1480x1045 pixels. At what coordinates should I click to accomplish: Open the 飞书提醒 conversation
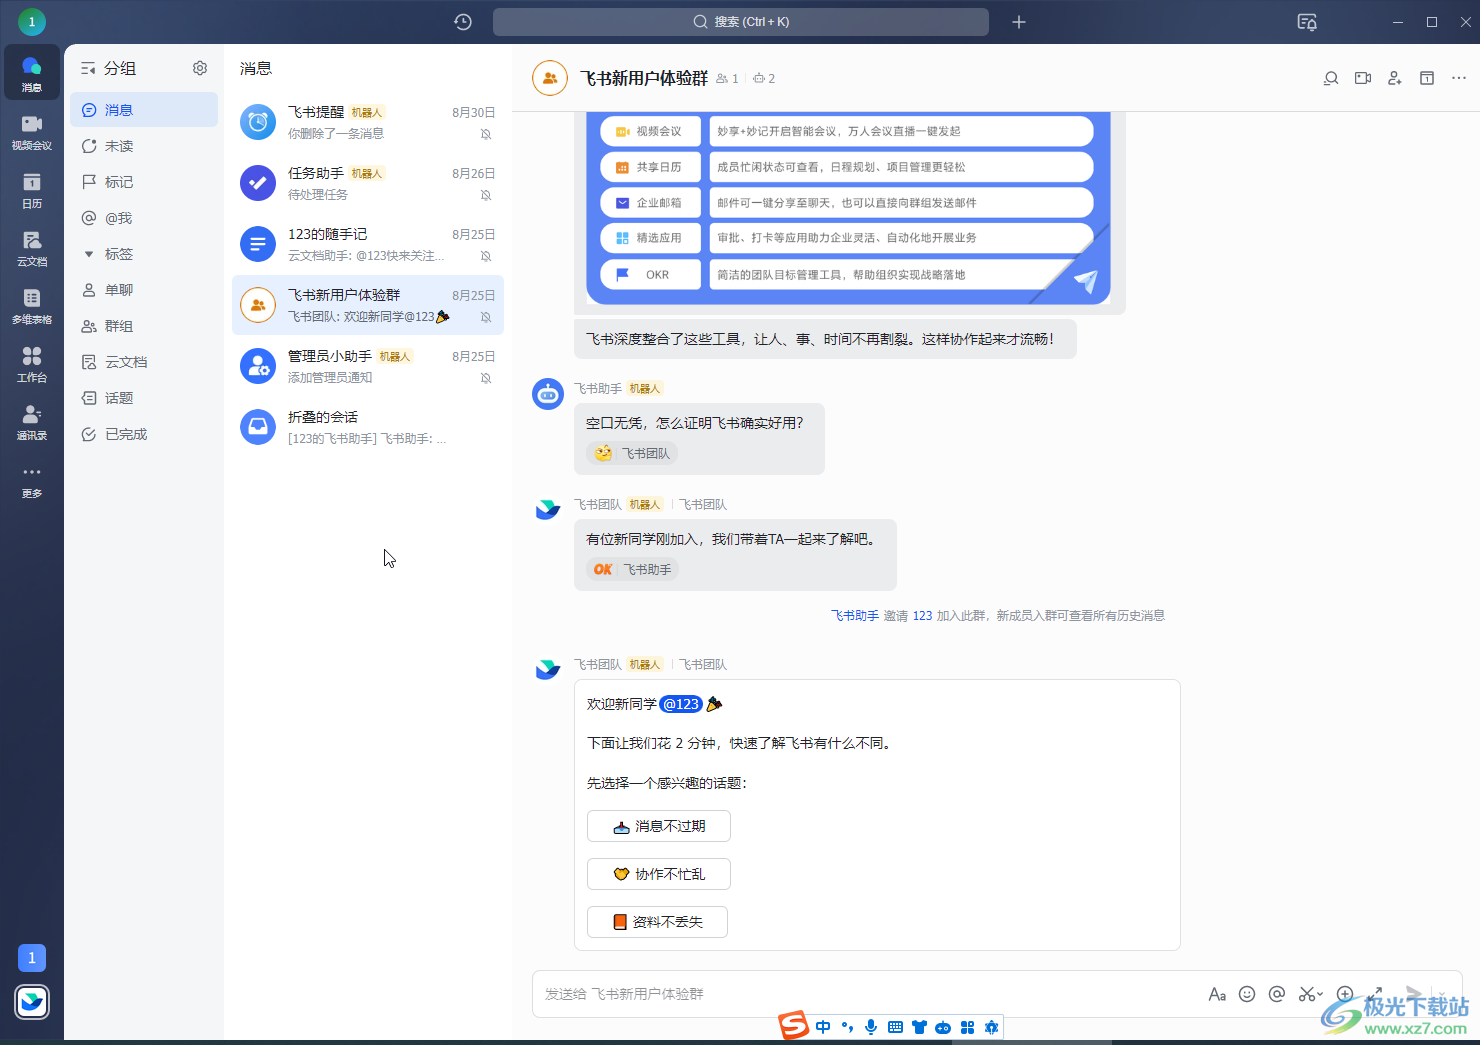point(368,122)
